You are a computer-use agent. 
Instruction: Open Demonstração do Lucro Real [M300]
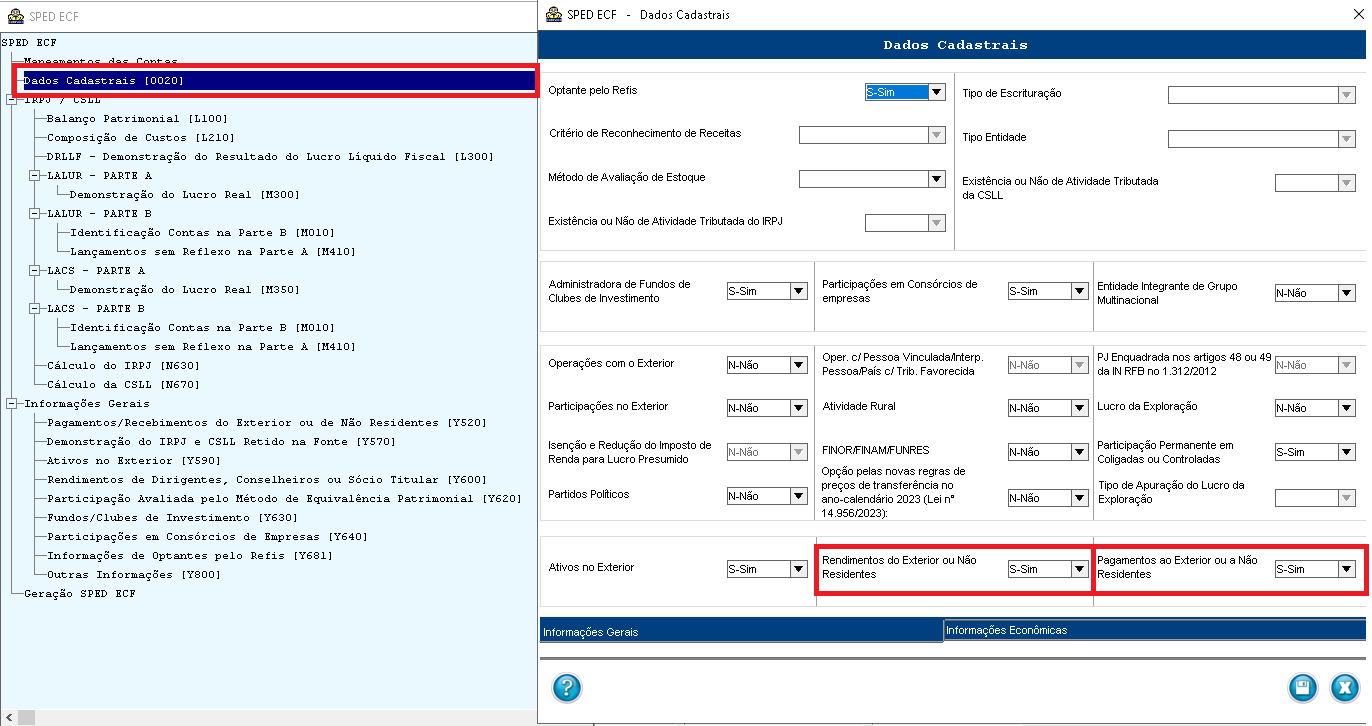(184, 195)
